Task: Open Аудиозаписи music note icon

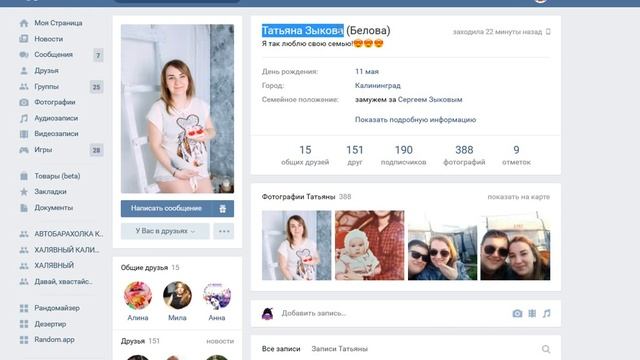Action: 24,118
